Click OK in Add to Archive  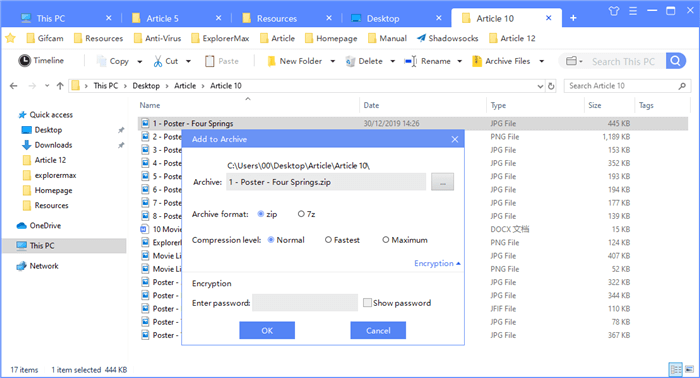tap(267, 331)
